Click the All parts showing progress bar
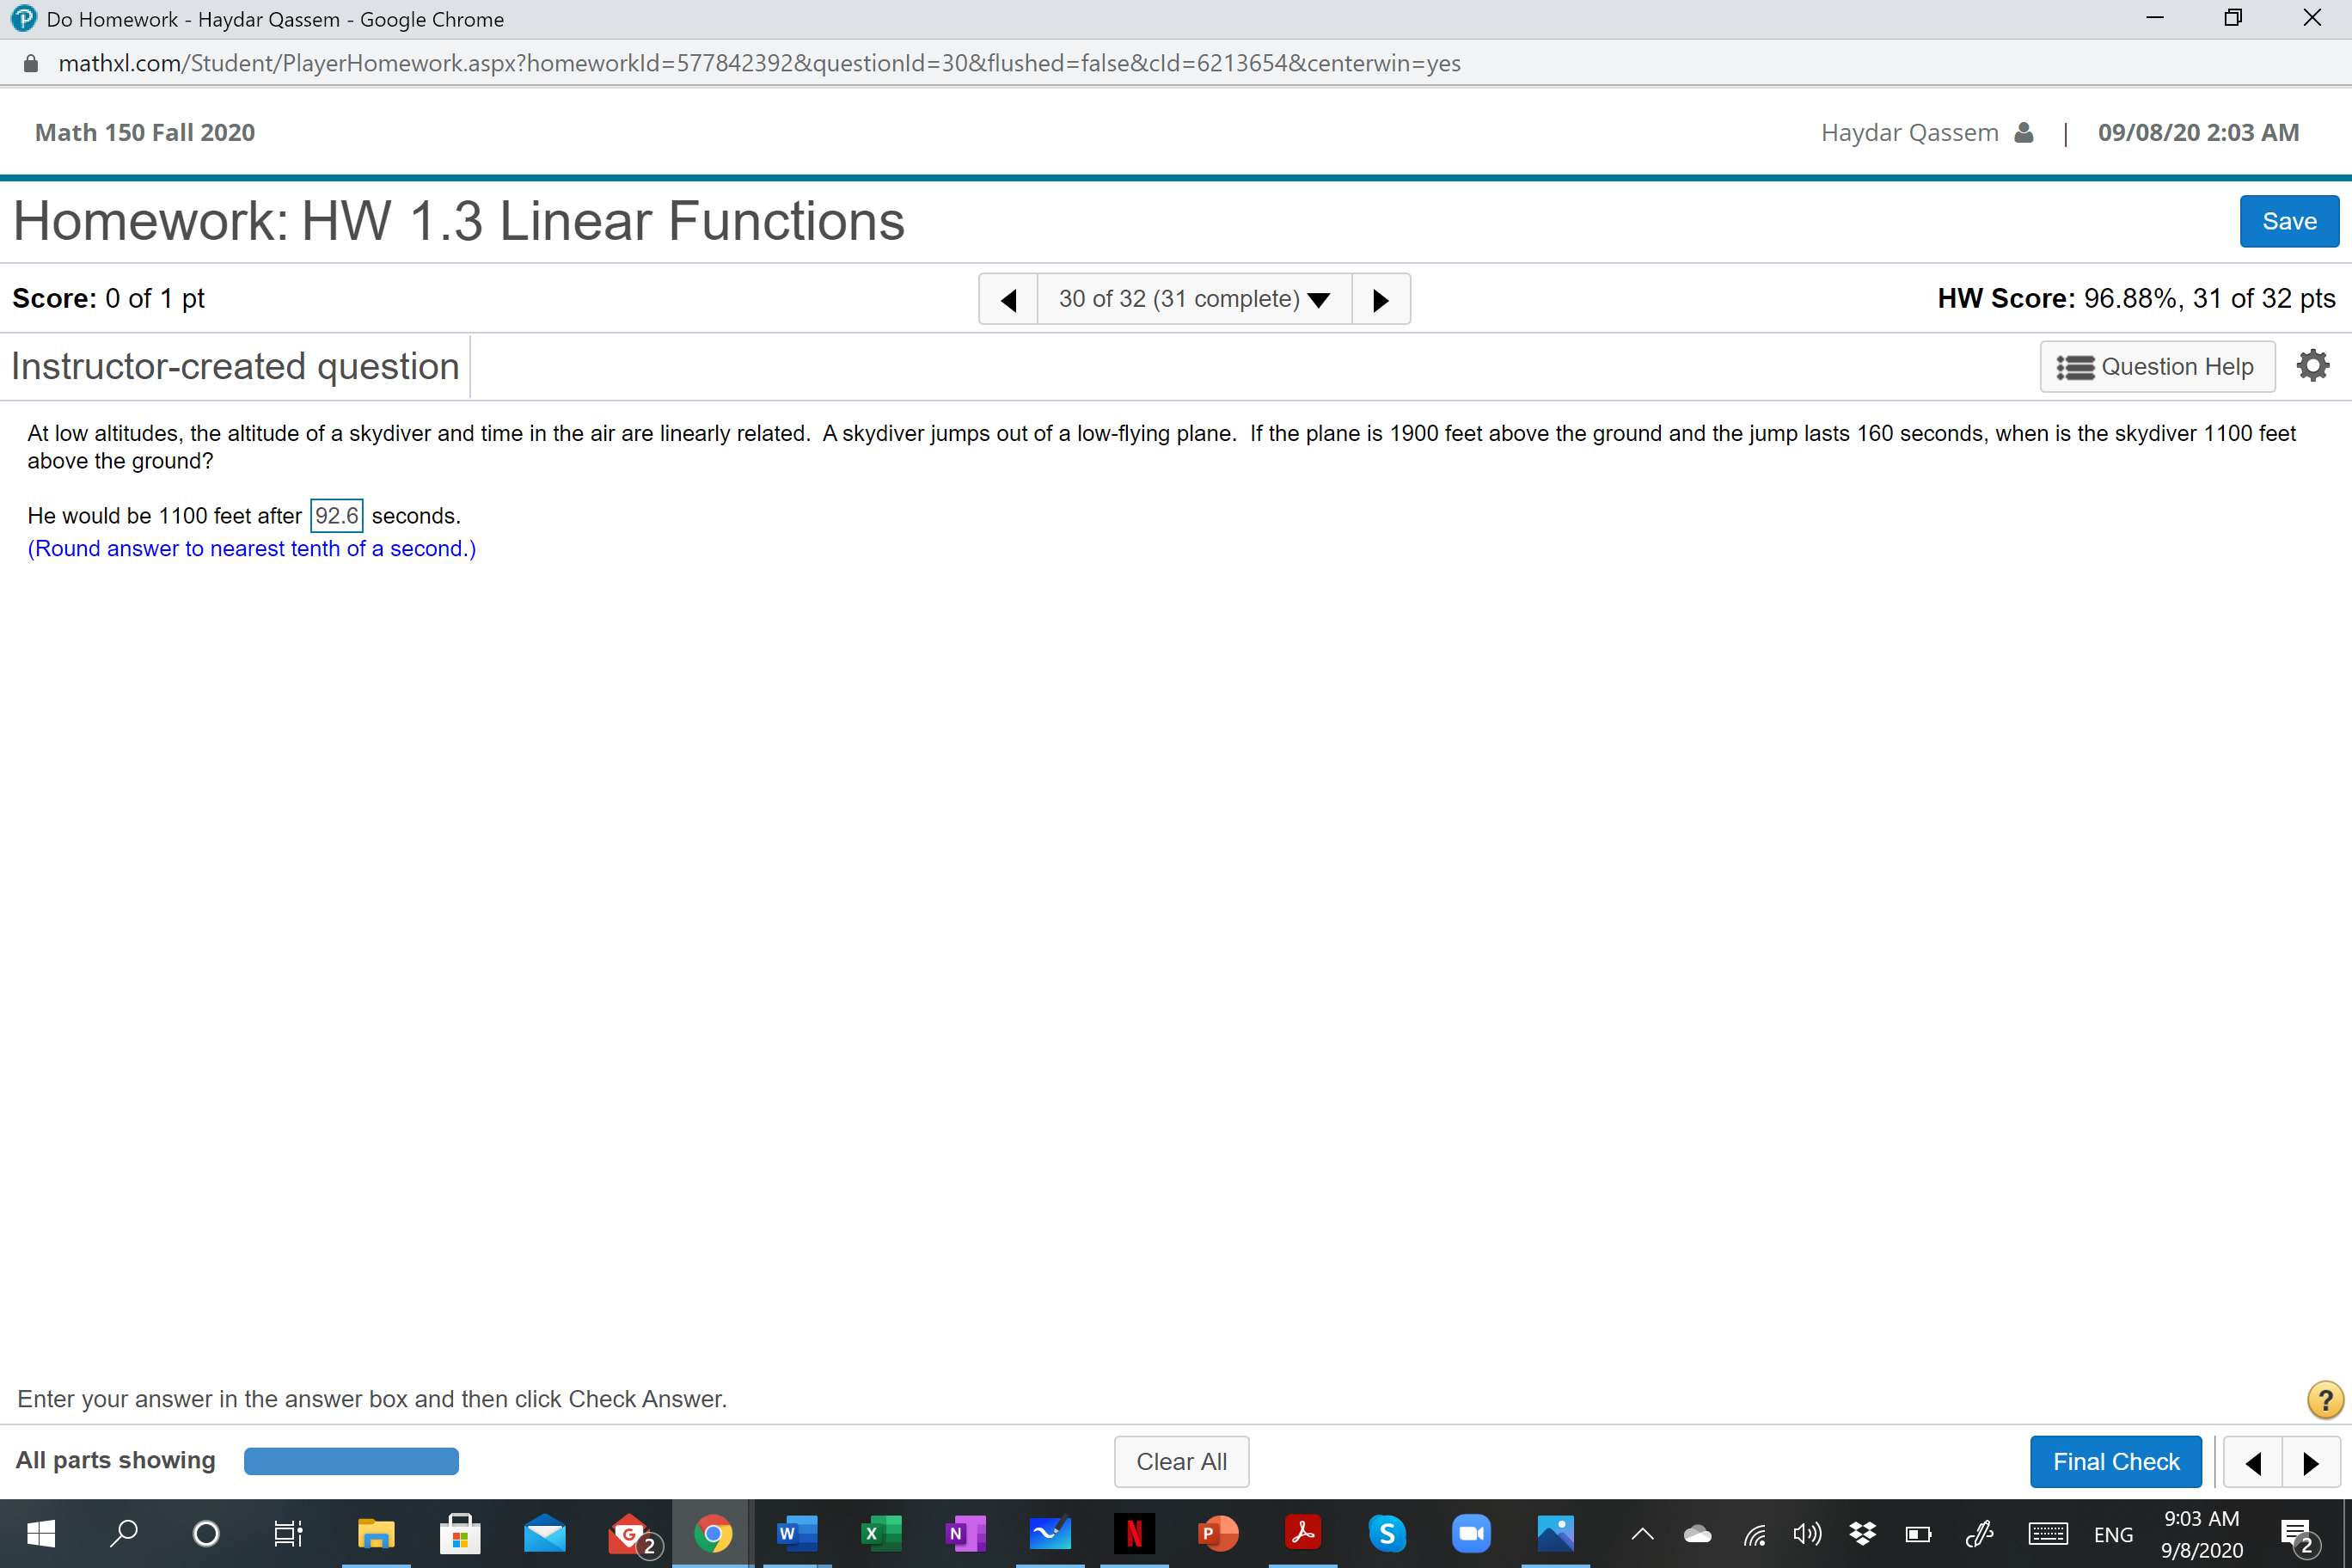Image resolution: width=2352 pixels, height=1568 pixels. (x=351, y=1461)
